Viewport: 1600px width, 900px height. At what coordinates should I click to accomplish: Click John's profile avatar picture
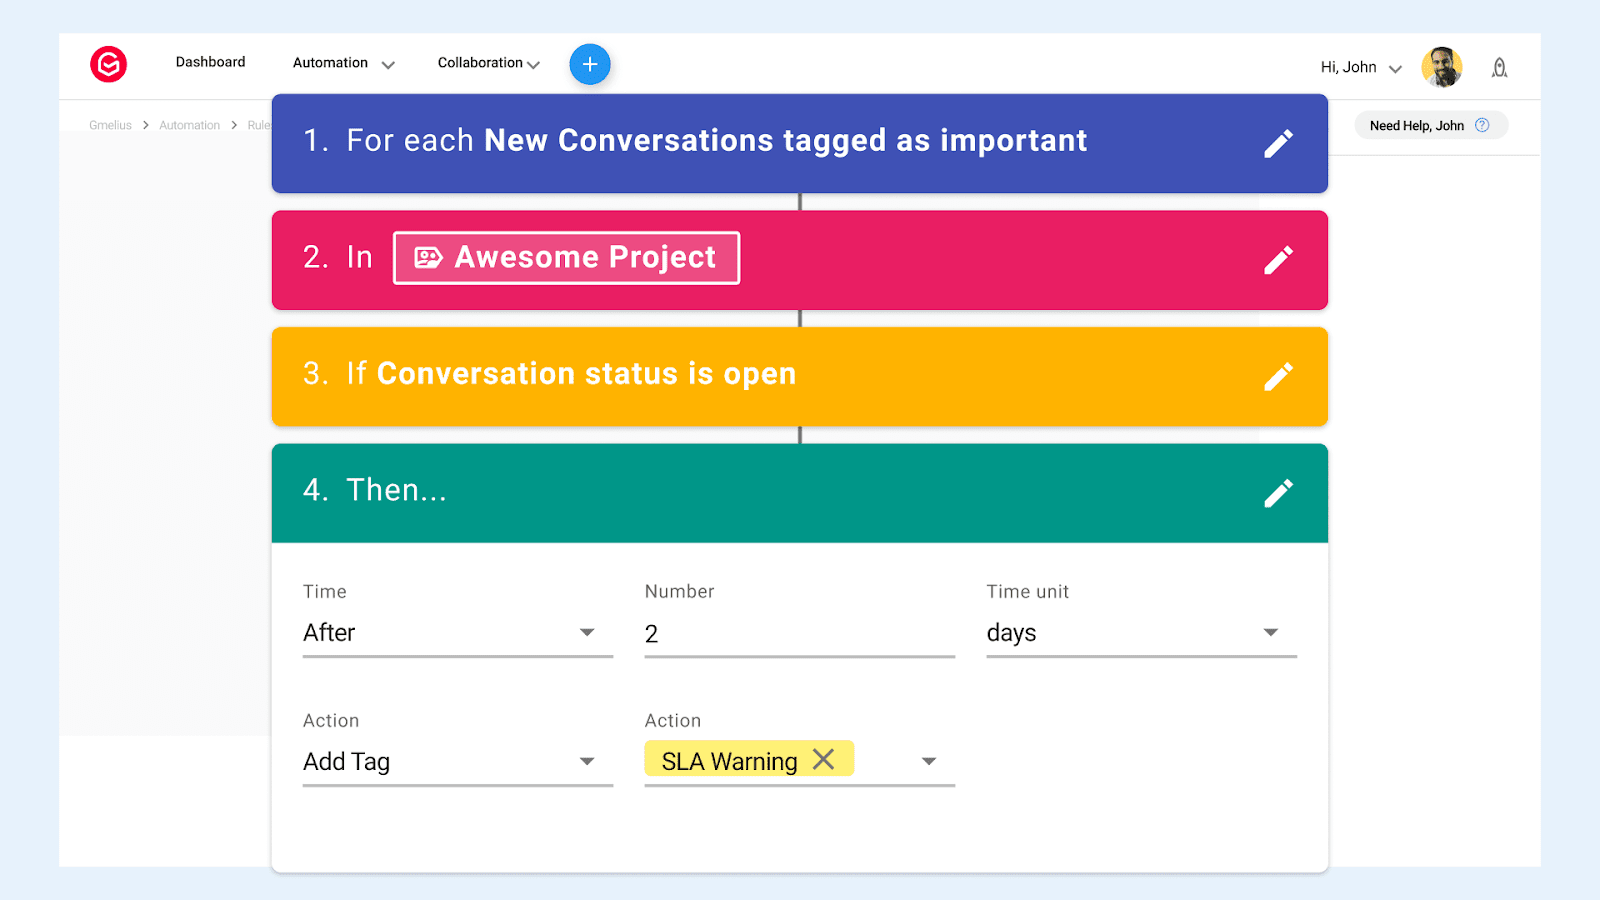pos(1441,67)
